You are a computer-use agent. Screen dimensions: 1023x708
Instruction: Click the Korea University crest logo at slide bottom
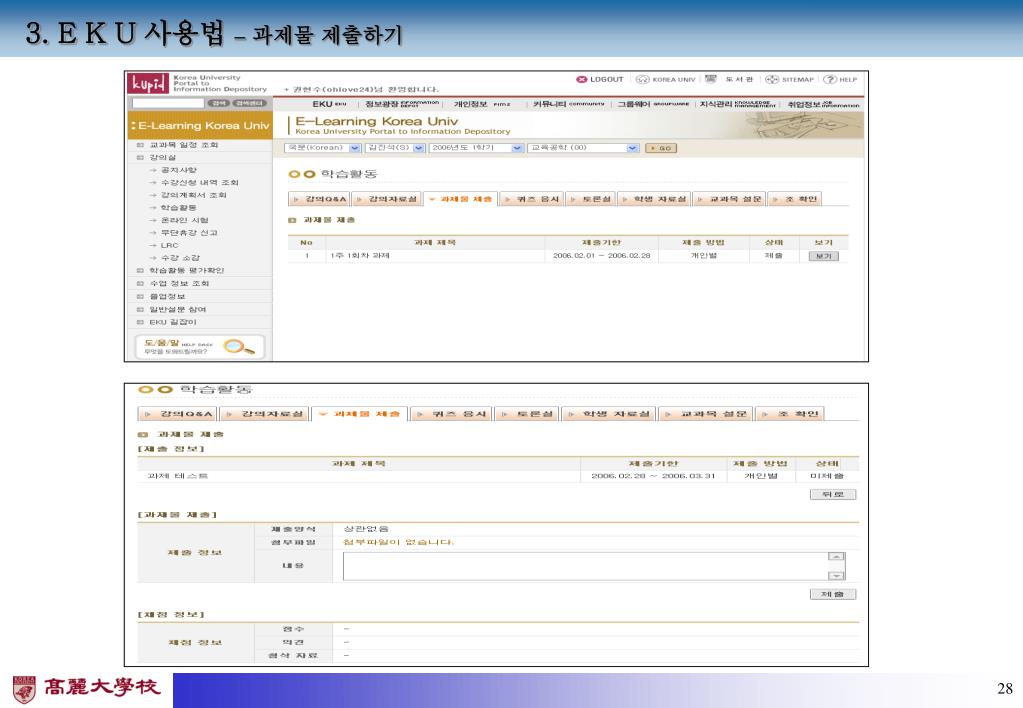24,690
